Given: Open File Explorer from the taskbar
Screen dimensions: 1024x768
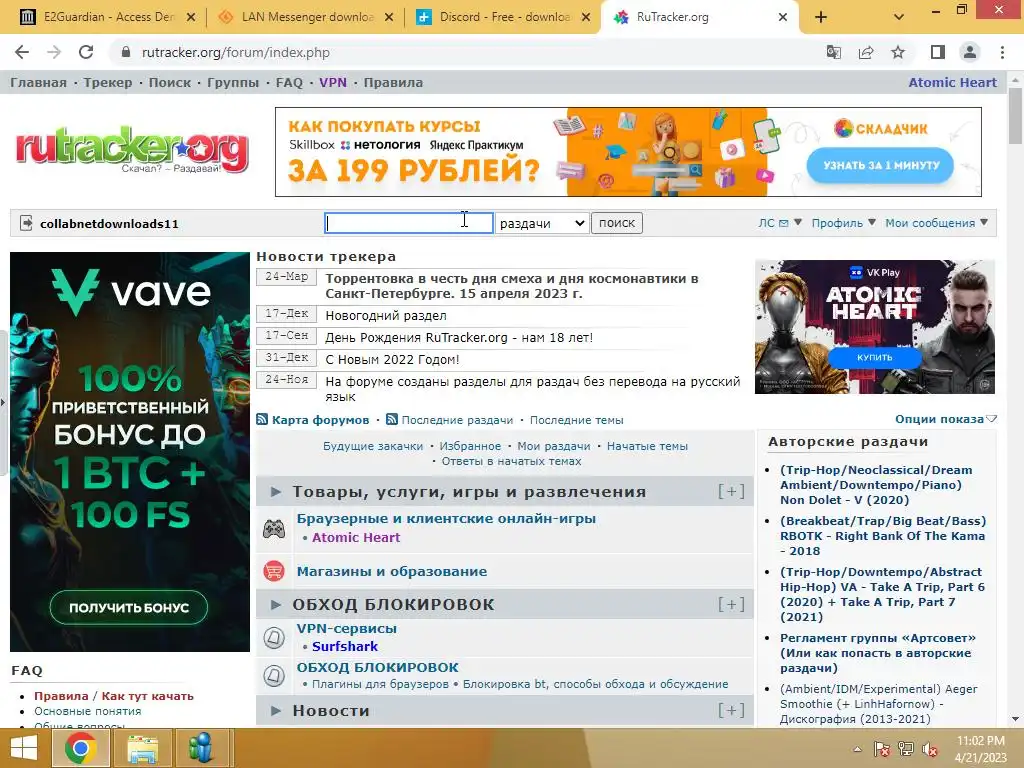Looking at the screenshot, I should click(x=142, y=748).
